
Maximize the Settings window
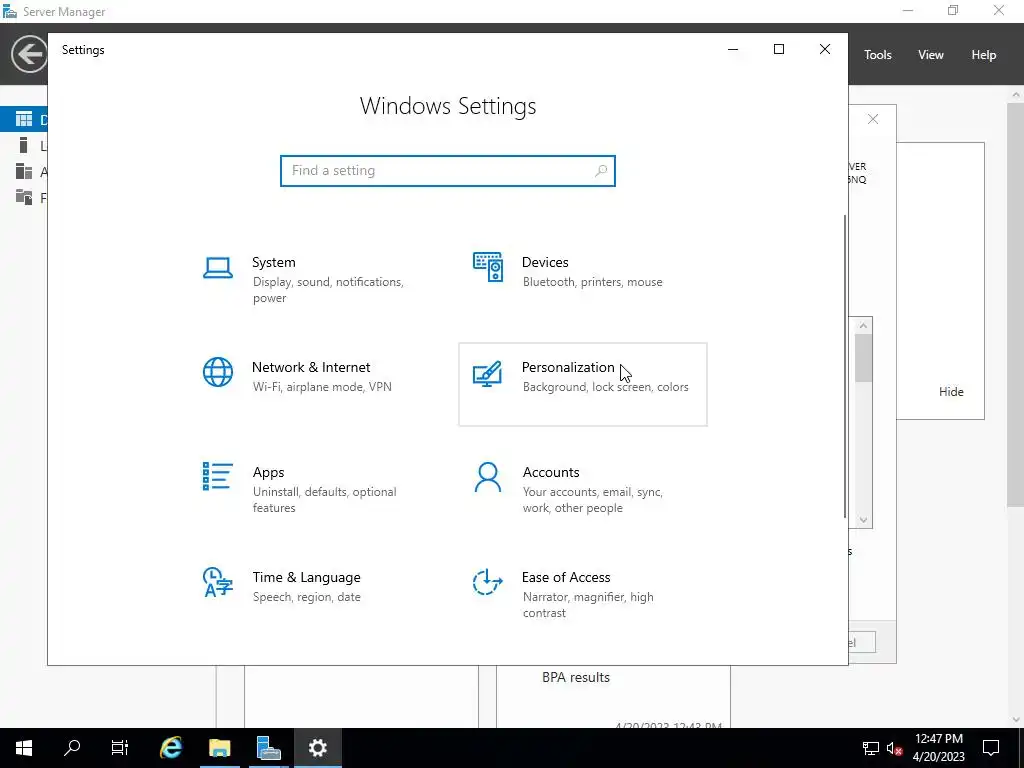tap(778, 50)
